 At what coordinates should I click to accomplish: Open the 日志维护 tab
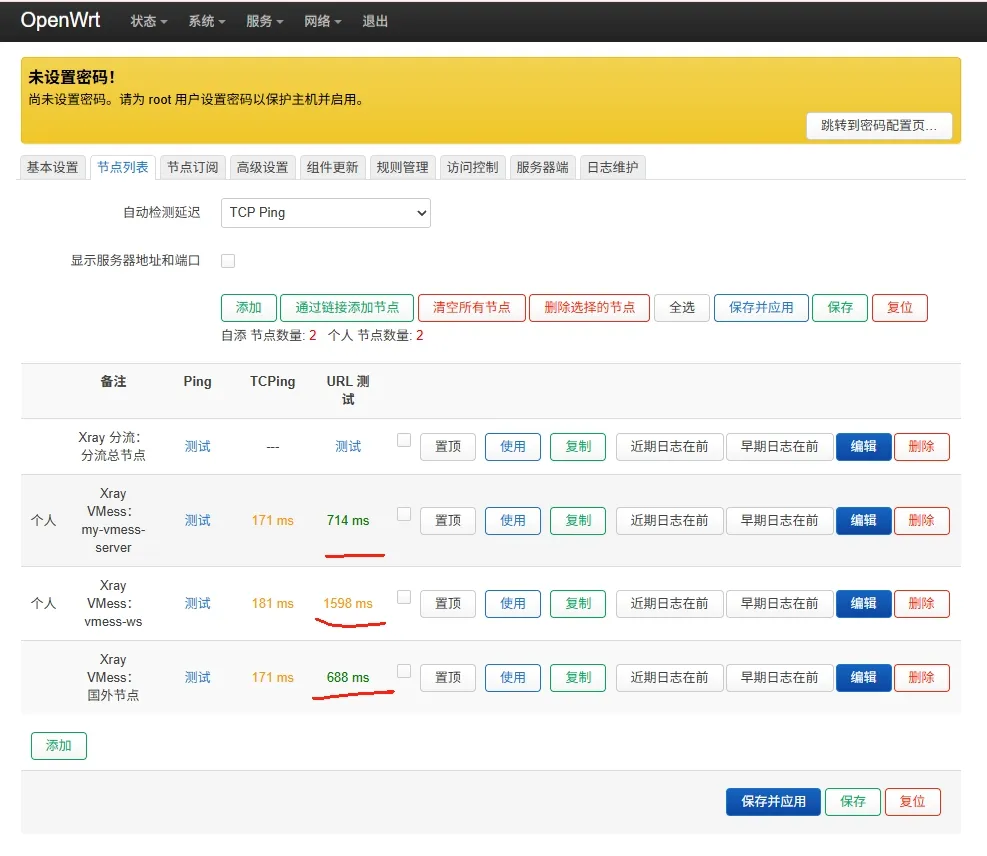(x=612, y=167)
